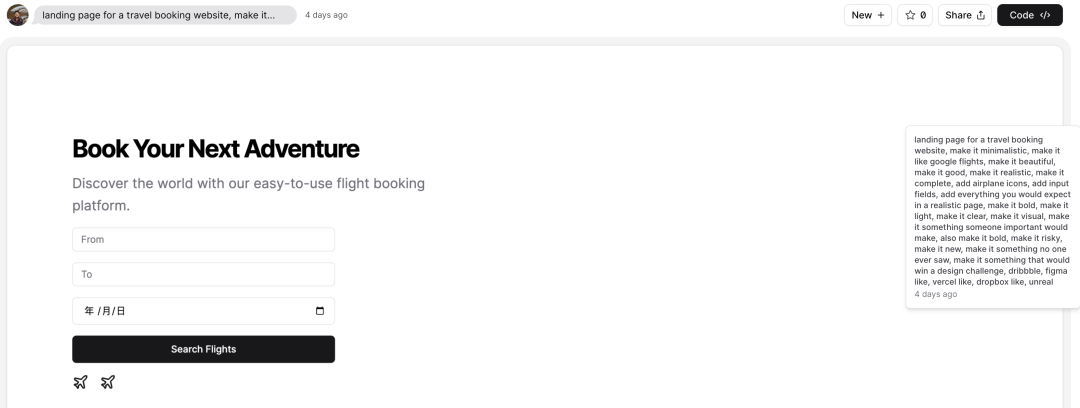Expand the truncated prompt pill in header

tap(165, 15)
